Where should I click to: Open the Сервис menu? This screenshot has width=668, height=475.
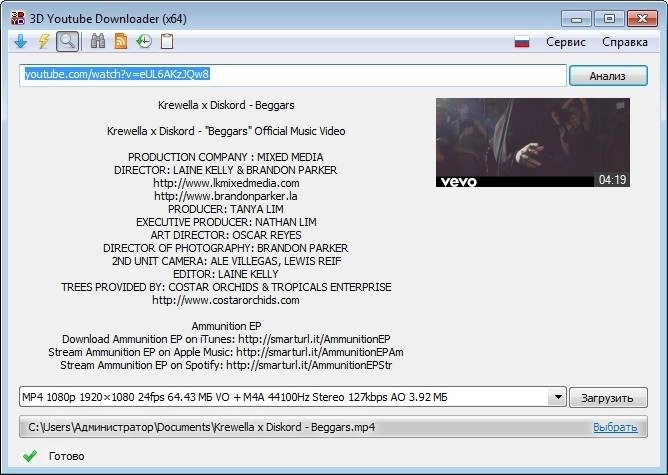pos(566,42)
